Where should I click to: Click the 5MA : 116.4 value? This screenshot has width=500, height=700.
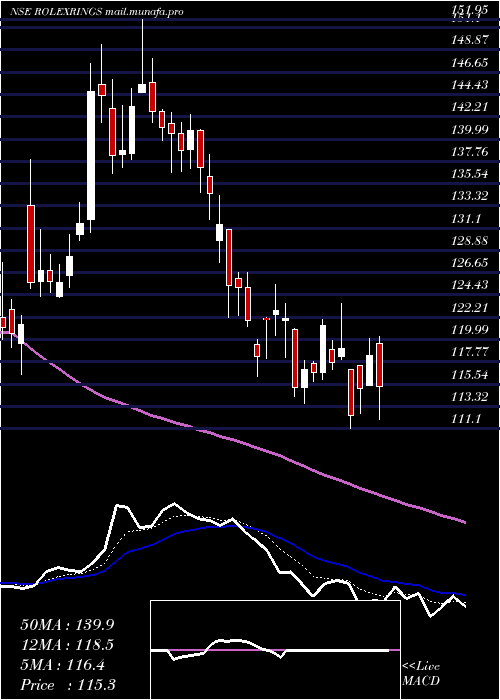[63, 665]
